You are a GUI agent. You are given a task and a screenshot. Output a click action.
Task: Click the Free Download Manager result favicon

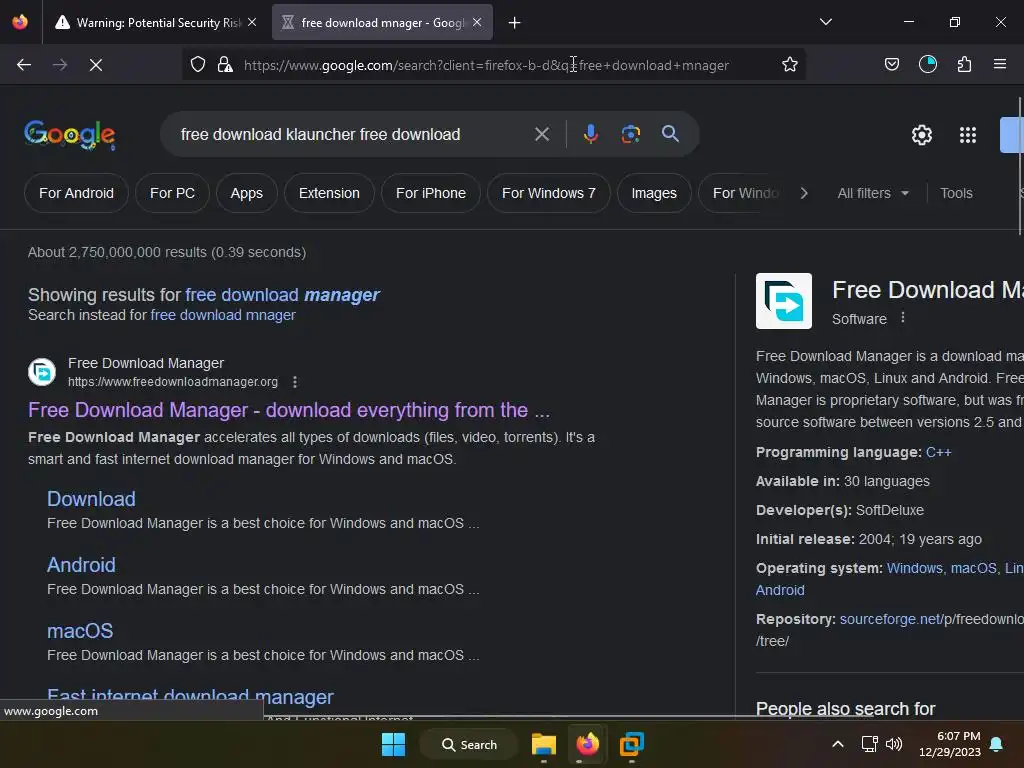click(42, 372)
